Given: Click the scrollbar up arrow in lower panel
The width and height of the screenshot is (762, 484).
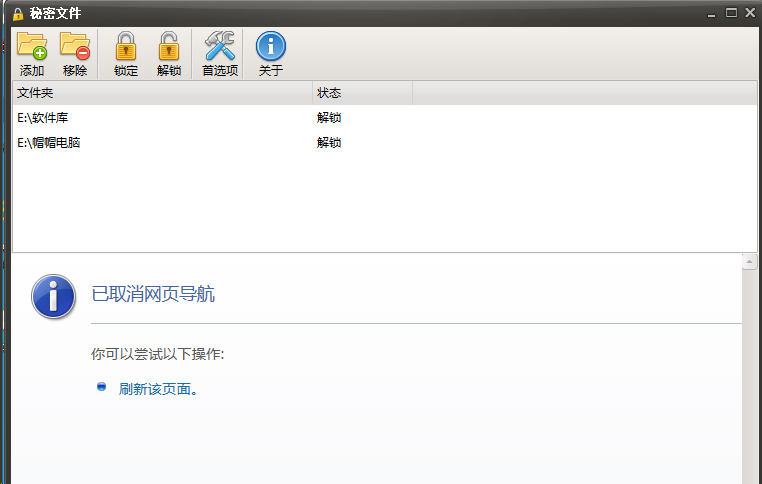Looking at the screenshot, I should (x=749, y=263).
